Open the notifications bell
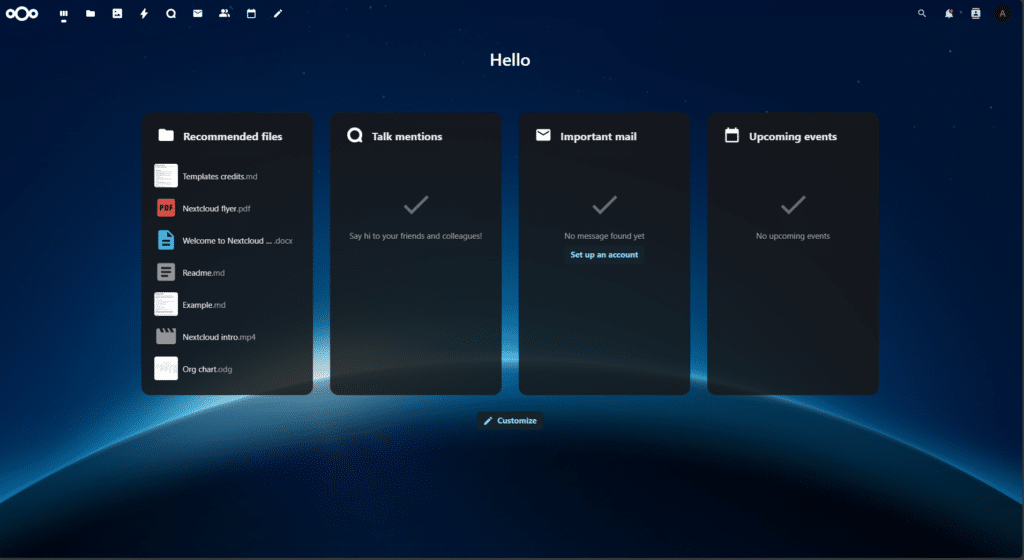 click(x=948, y=13)
